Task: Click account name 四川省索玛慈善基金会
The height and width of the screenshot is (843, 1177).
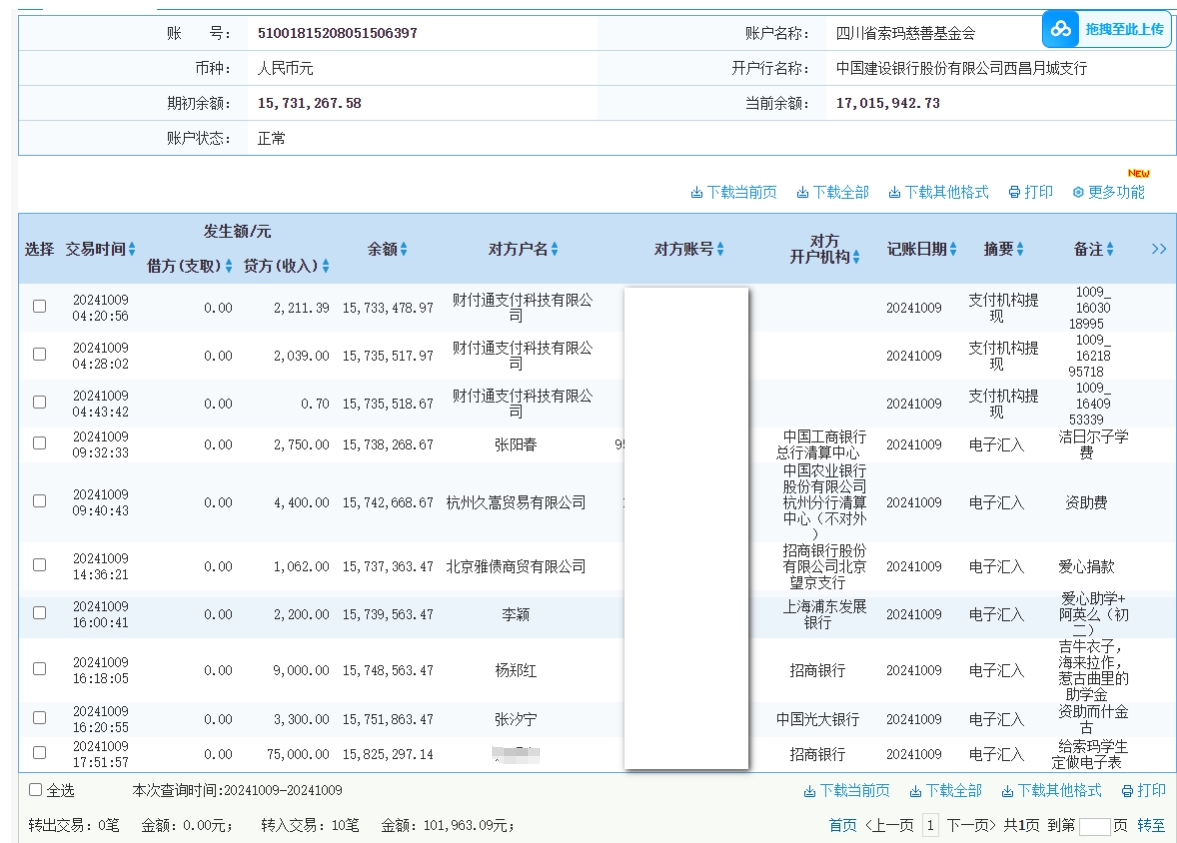Action: pos(905,33)
